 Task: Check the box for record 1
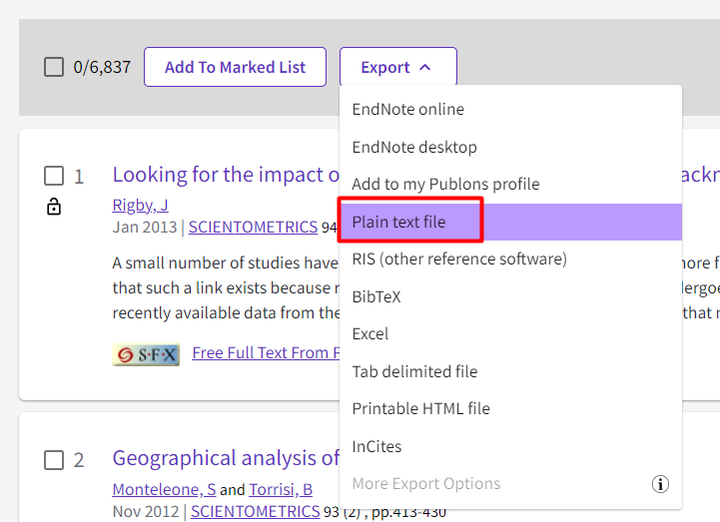(x=54, y=176)
